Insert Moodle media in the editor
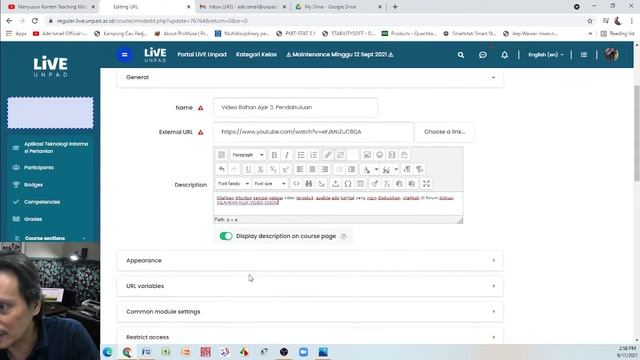Screen dimensions: 640x360 coord(392,155)
